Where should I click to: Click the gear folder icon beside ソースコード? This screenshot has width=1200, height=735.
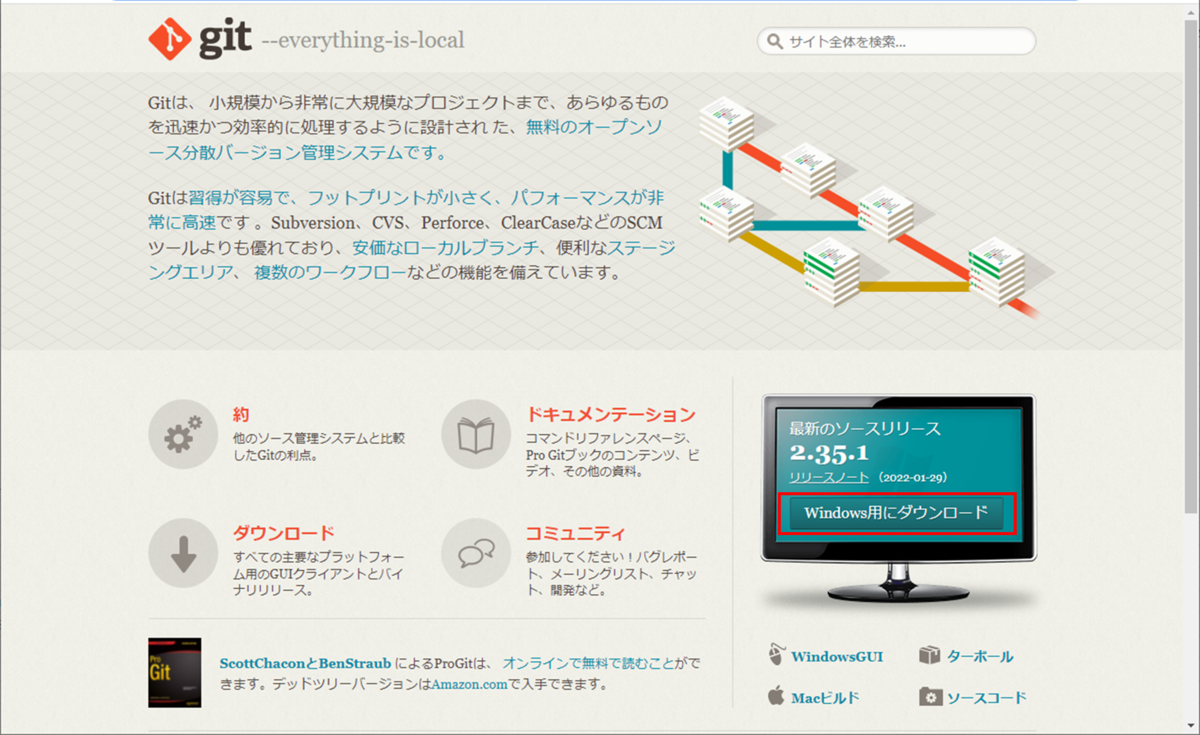930,697
